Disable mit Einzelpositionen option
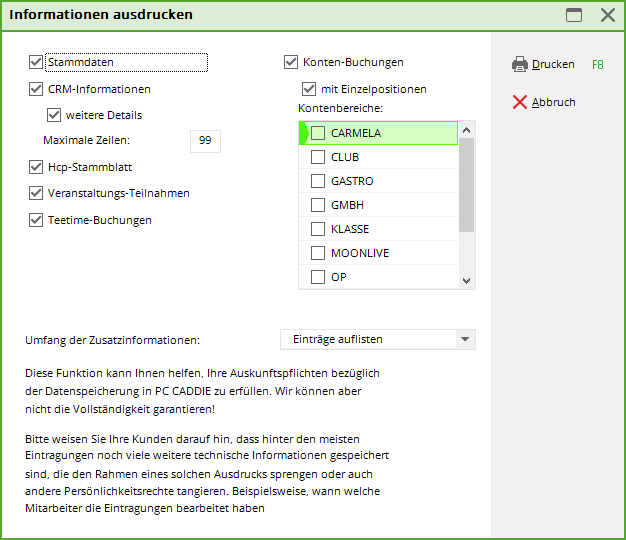The height and width of the screenshot is (540, 626). click(309, 89)
